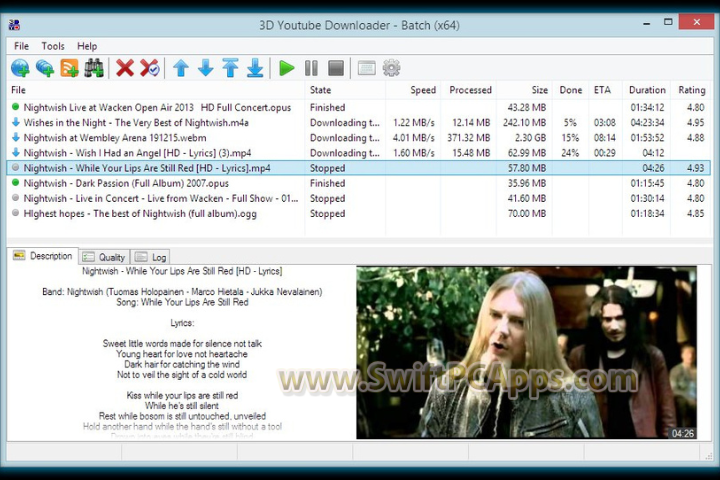Select Wishes in the Night m4a row

pos(359,123)
